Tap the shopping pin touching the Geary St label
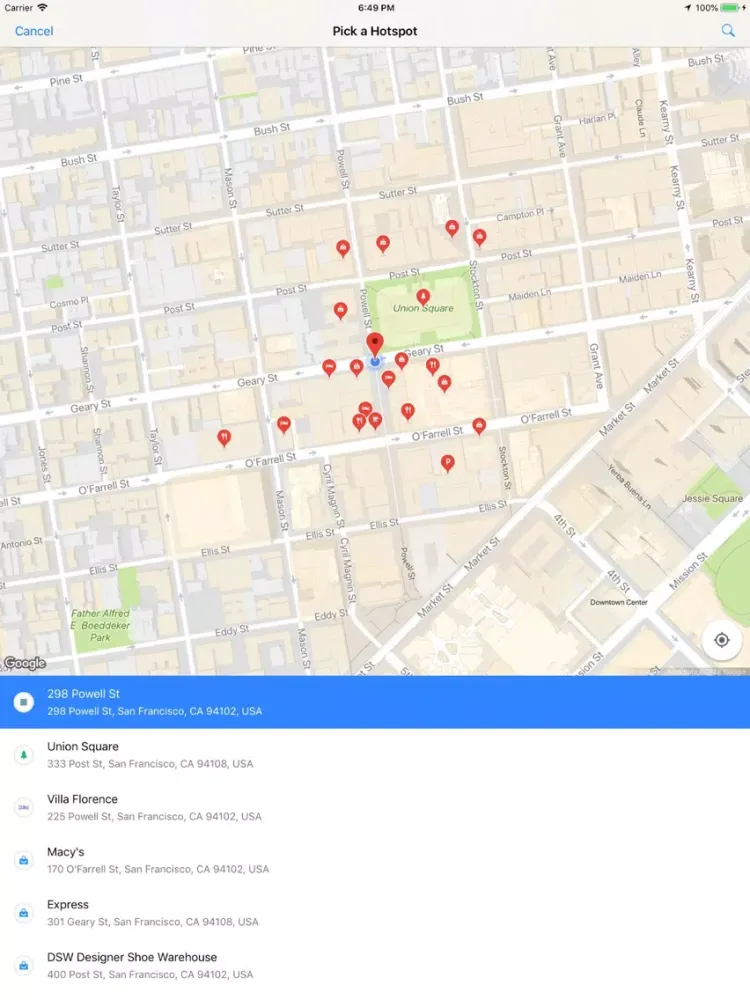The image size is (750, 1000). [401, 360]
